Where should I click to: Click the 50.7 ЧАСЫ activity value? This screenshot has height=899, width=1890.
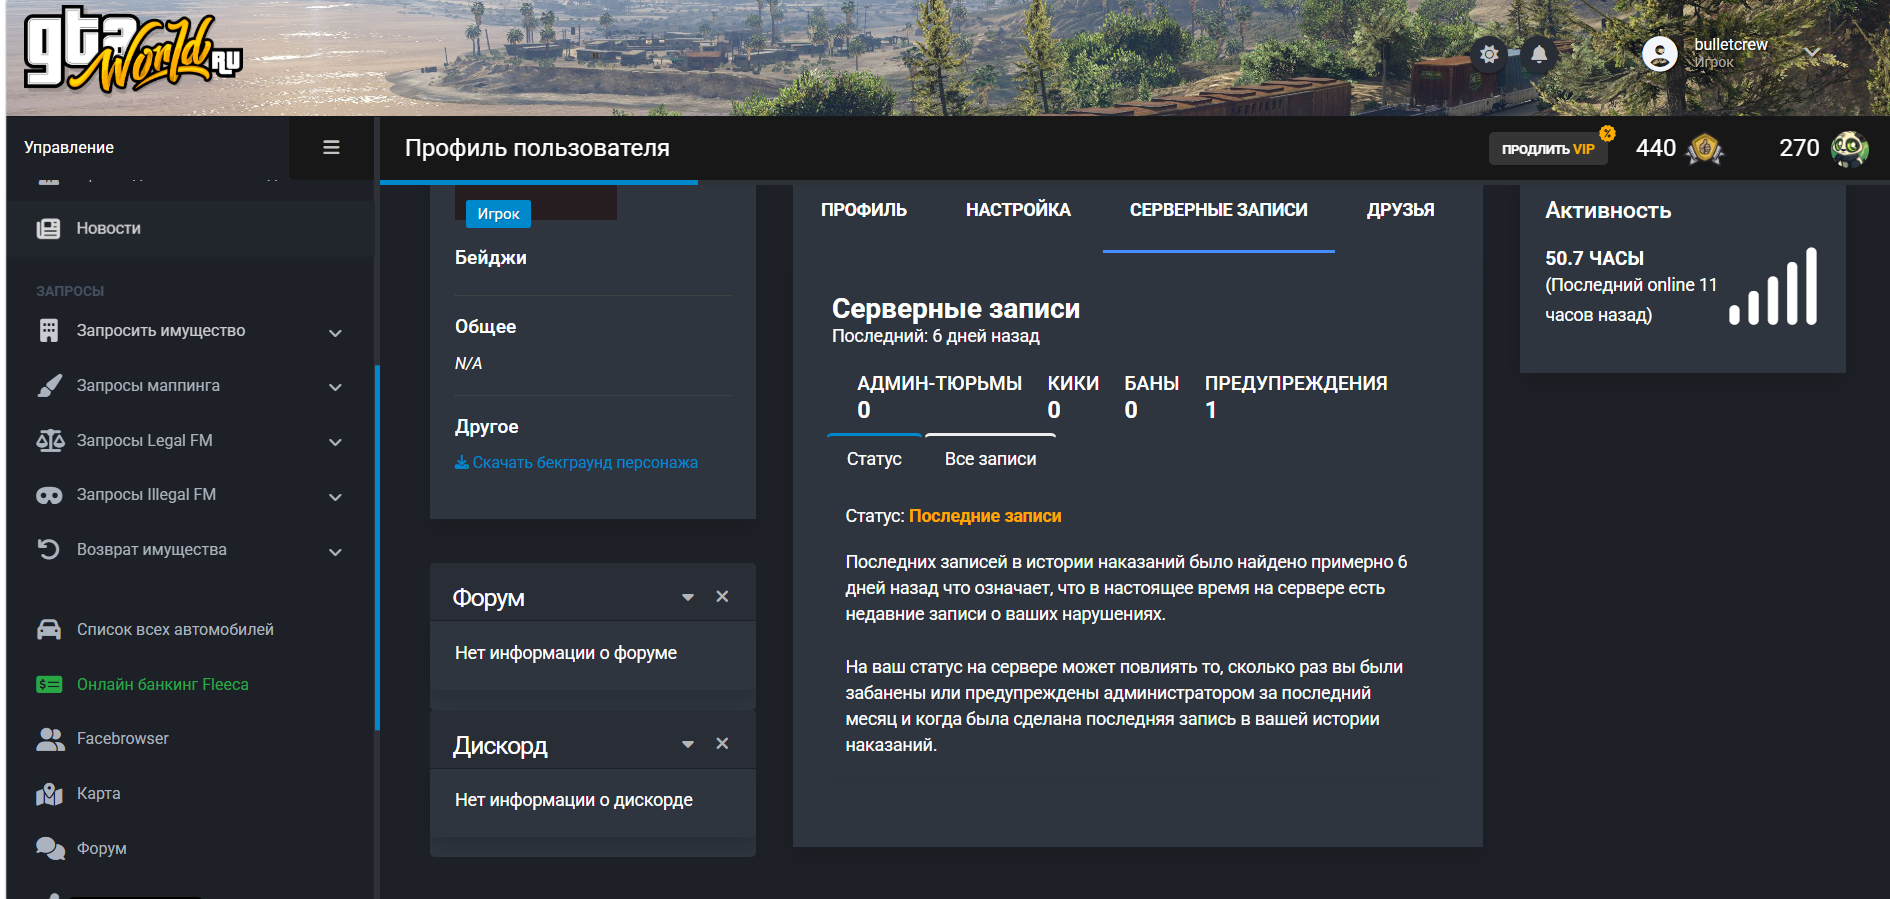[x=1594, y=258]
